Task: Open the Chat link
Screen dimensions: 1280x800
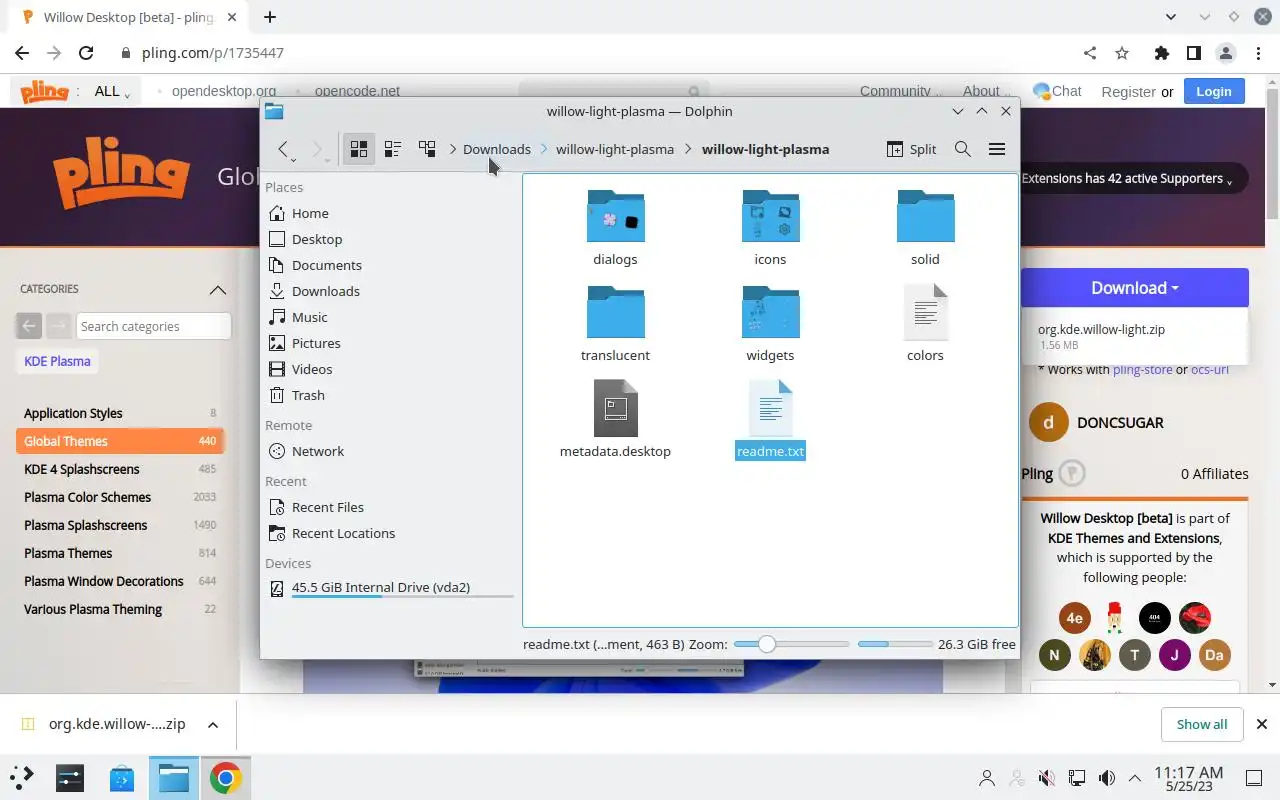Action: (1057, 91)
